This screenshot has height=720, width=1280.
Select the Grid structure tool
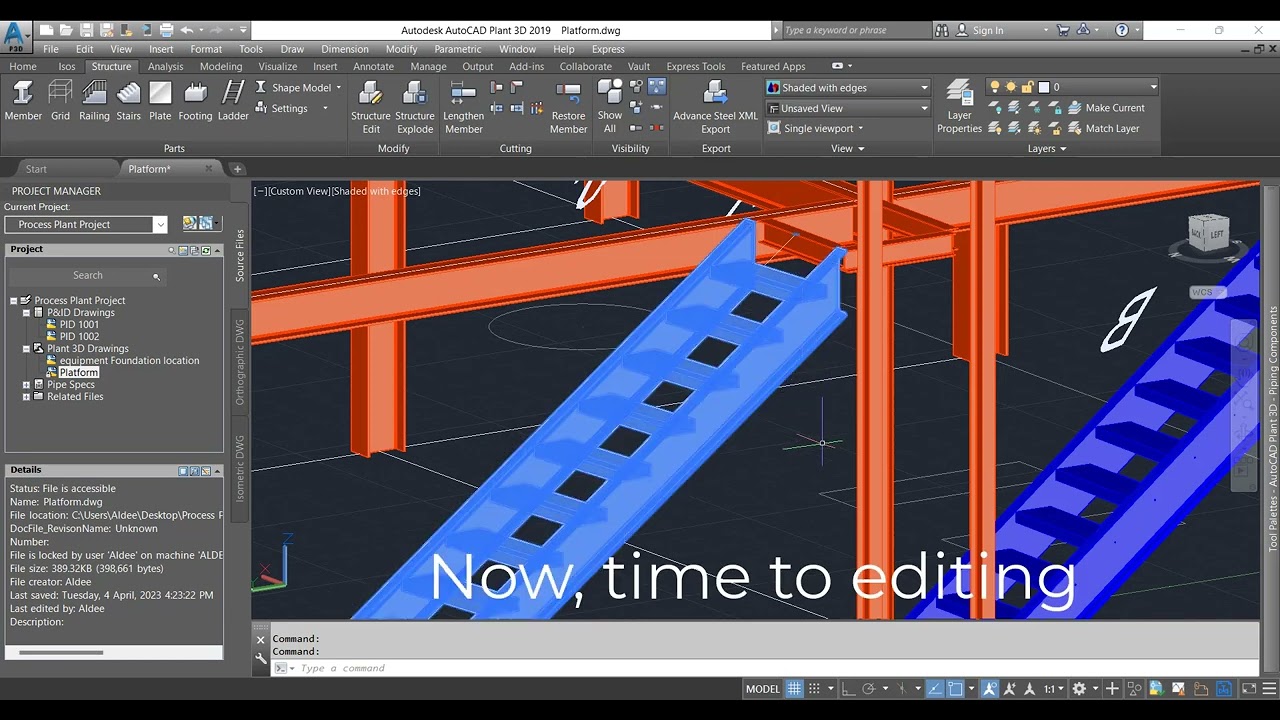click(x=60, y=102)
